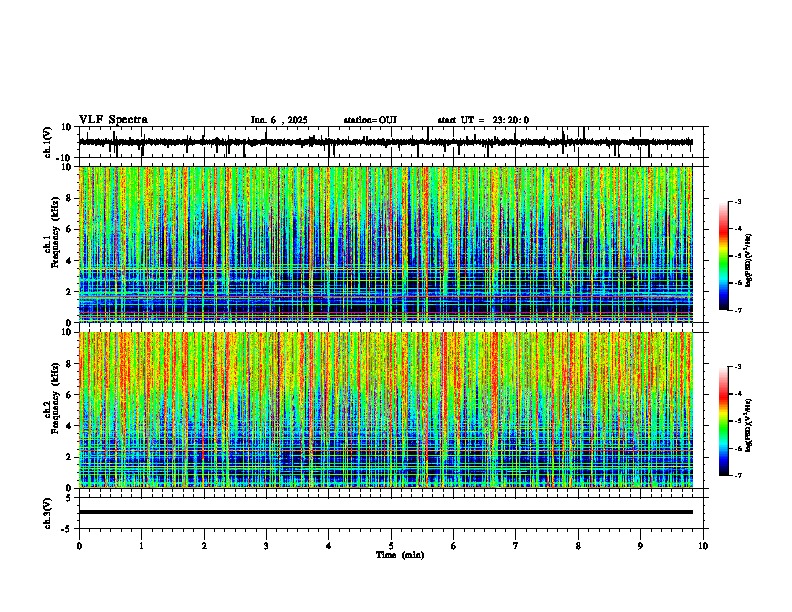Screen dimensions: 792x612
Task: Click the "VLF Spectra" title text
Action: [x=113, y=120]
